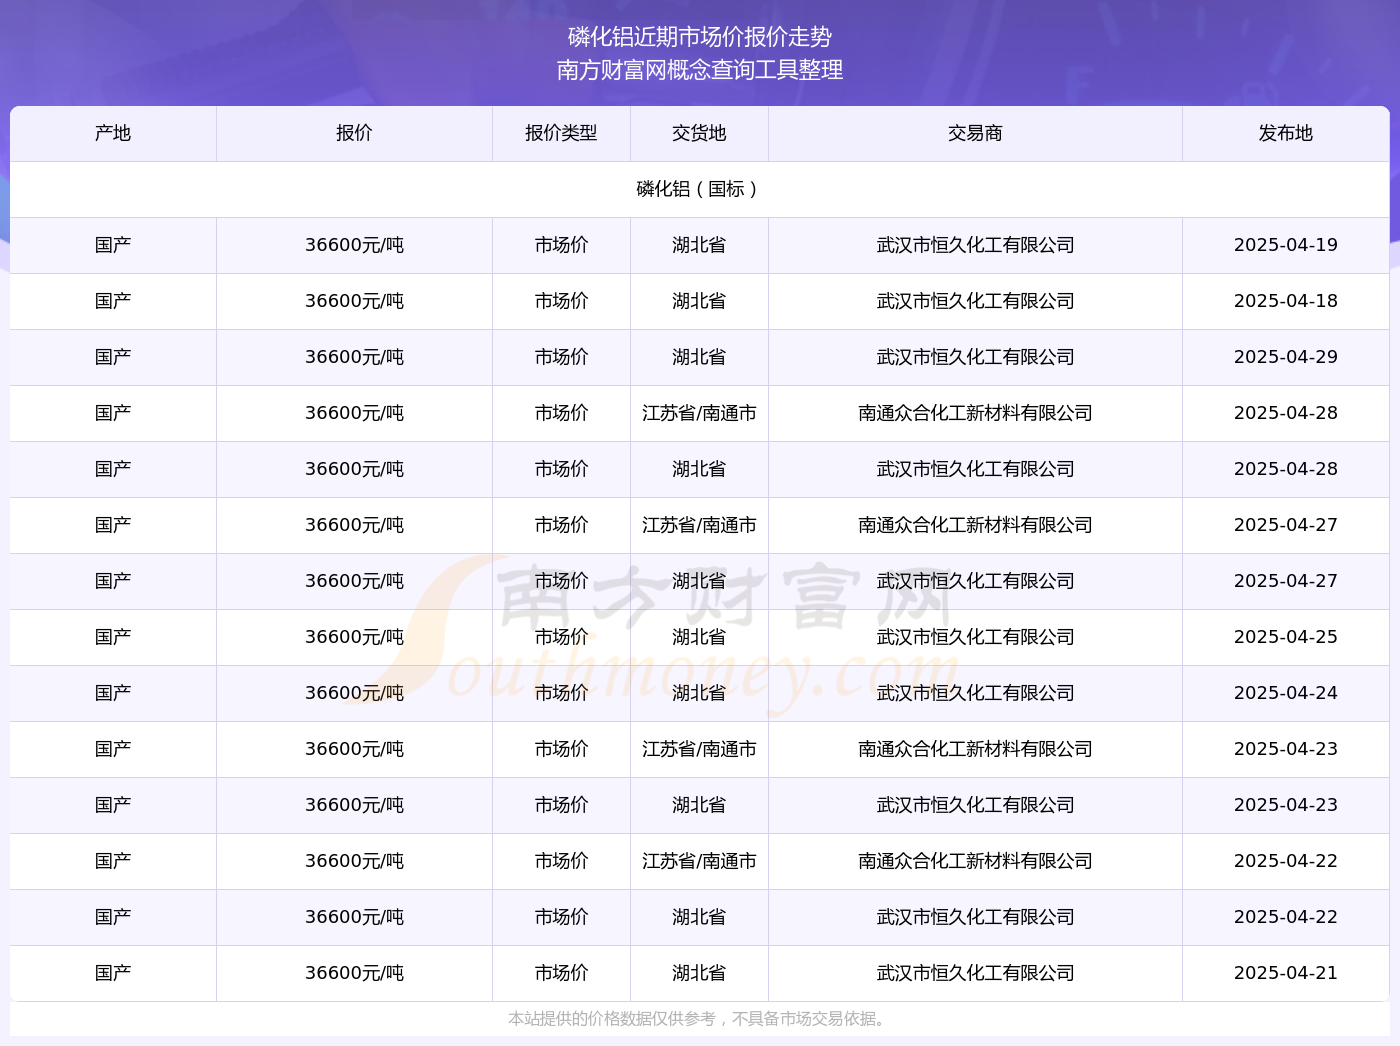
Task: Click the subtitle 南方财富网概念查询工具整理
Action: (700, 70)
